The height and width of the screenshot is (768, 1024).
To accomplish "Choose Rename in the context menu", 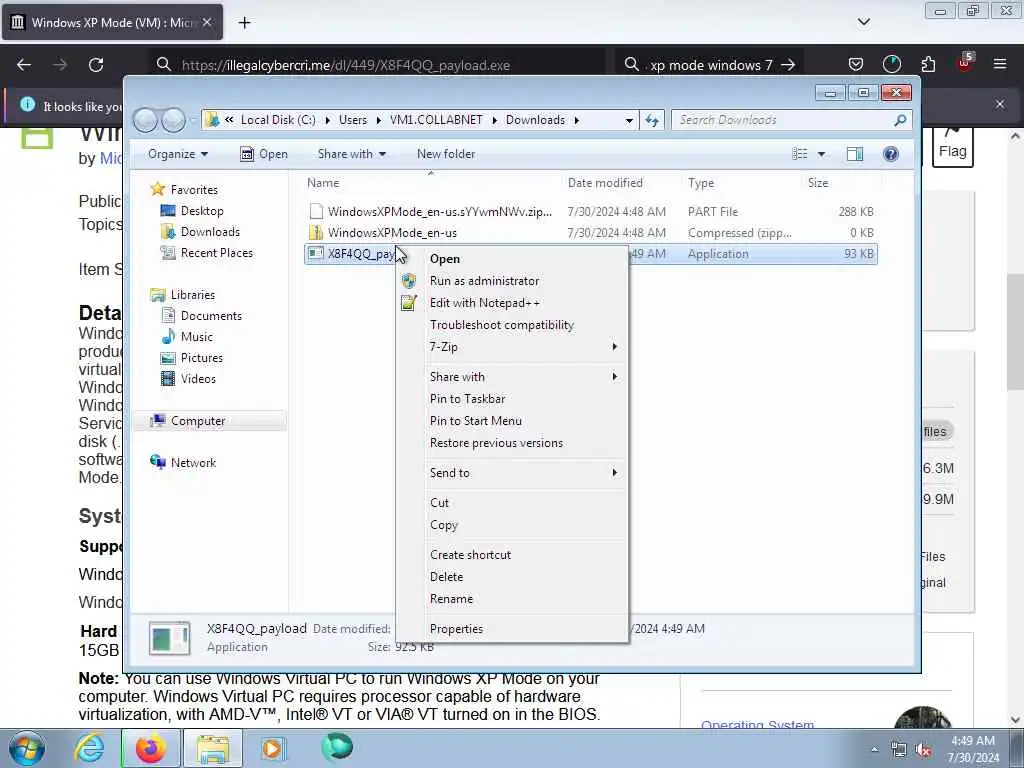I will coord(513,599).
